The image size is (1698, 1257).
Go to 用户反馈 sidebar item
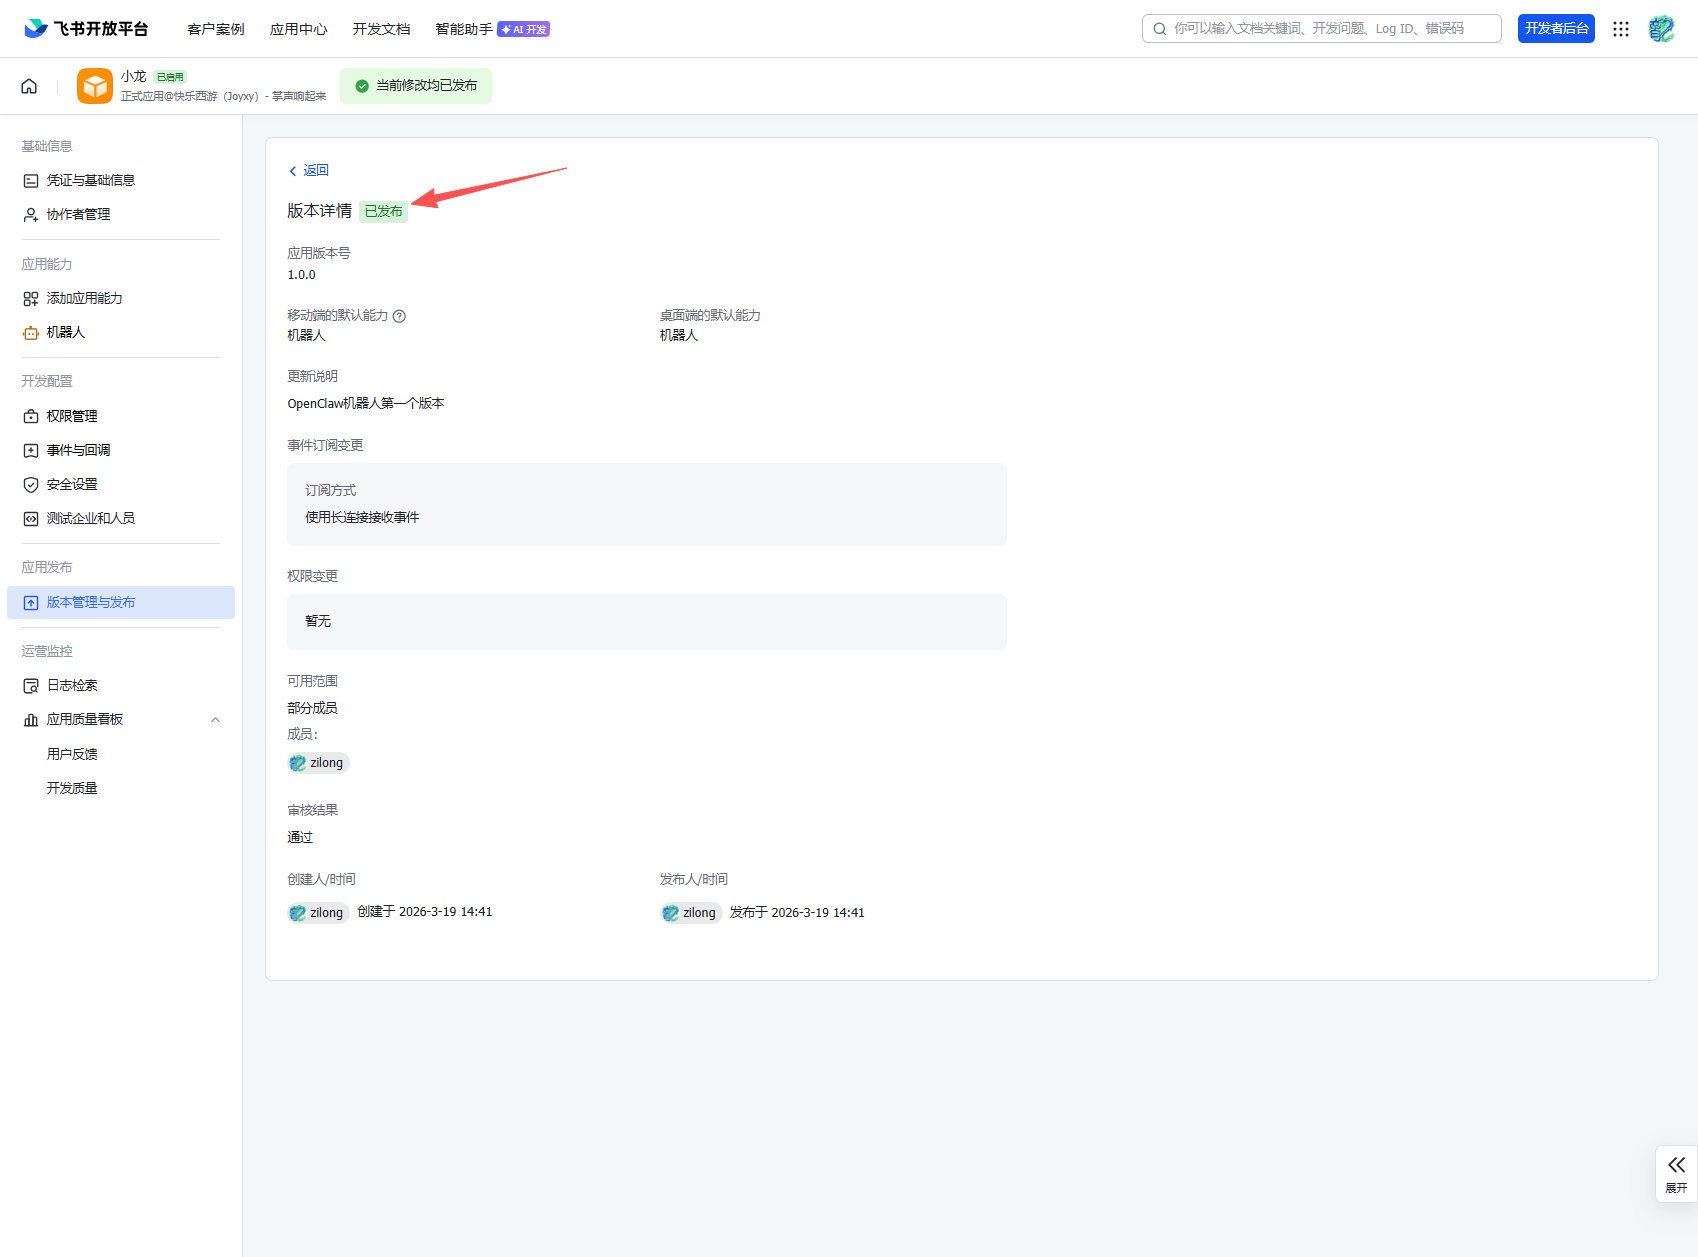click(x=72, y=754)
